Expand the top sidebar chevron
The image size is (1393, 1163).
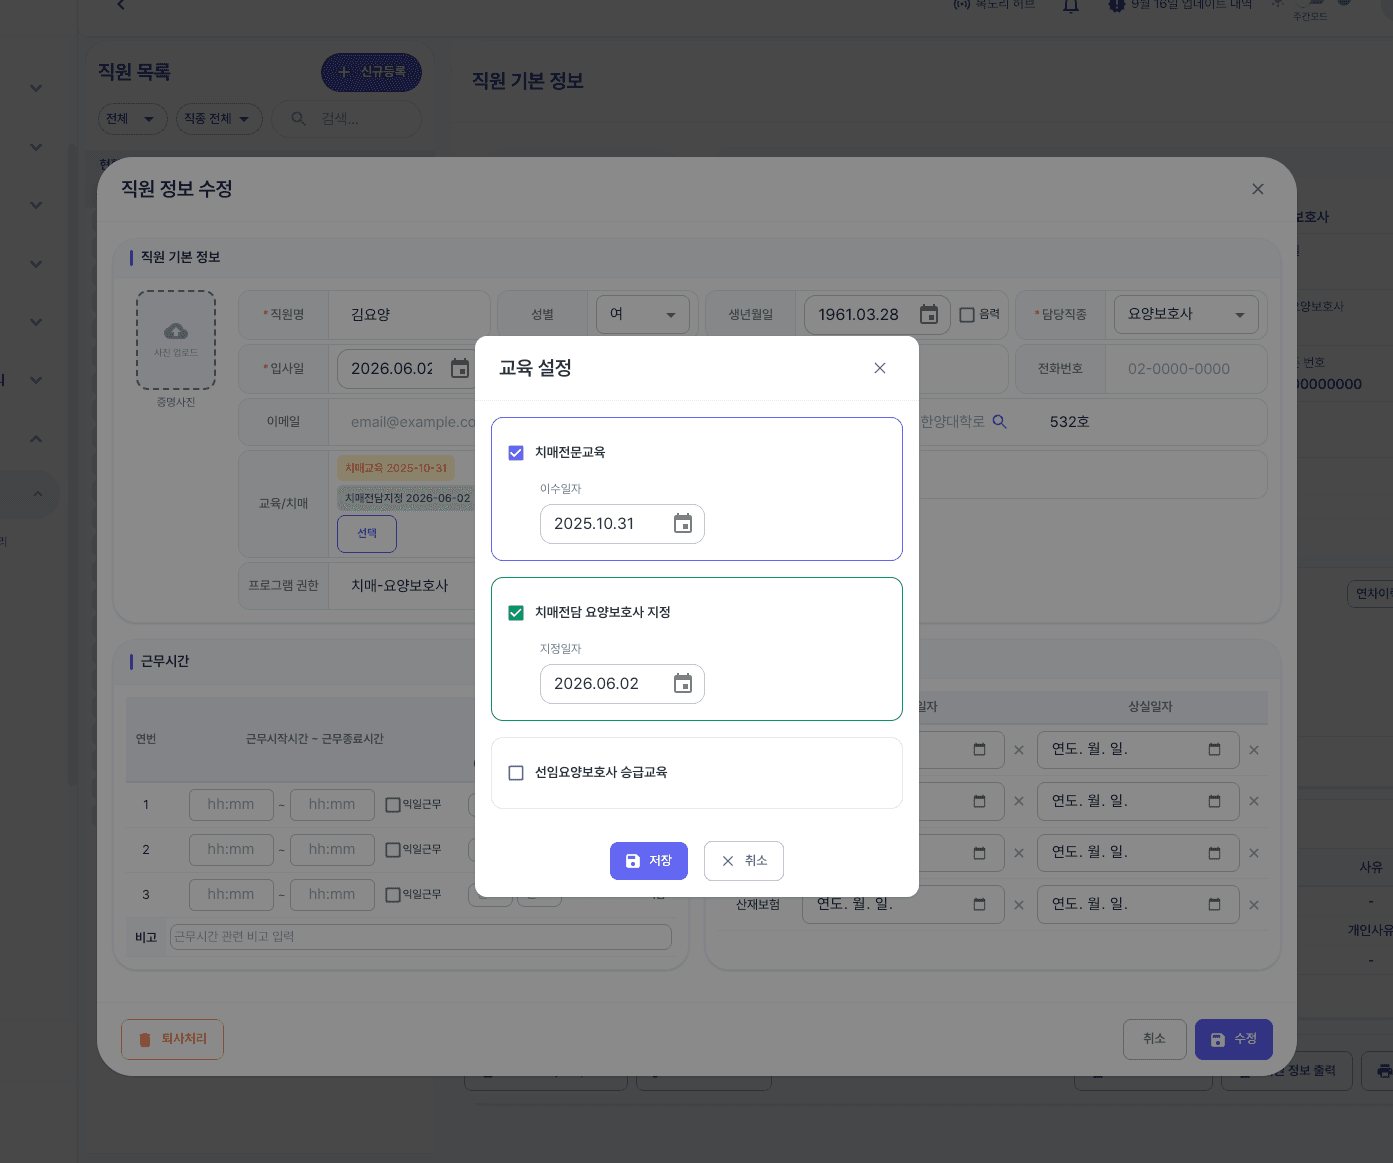[x=36, y=88]
